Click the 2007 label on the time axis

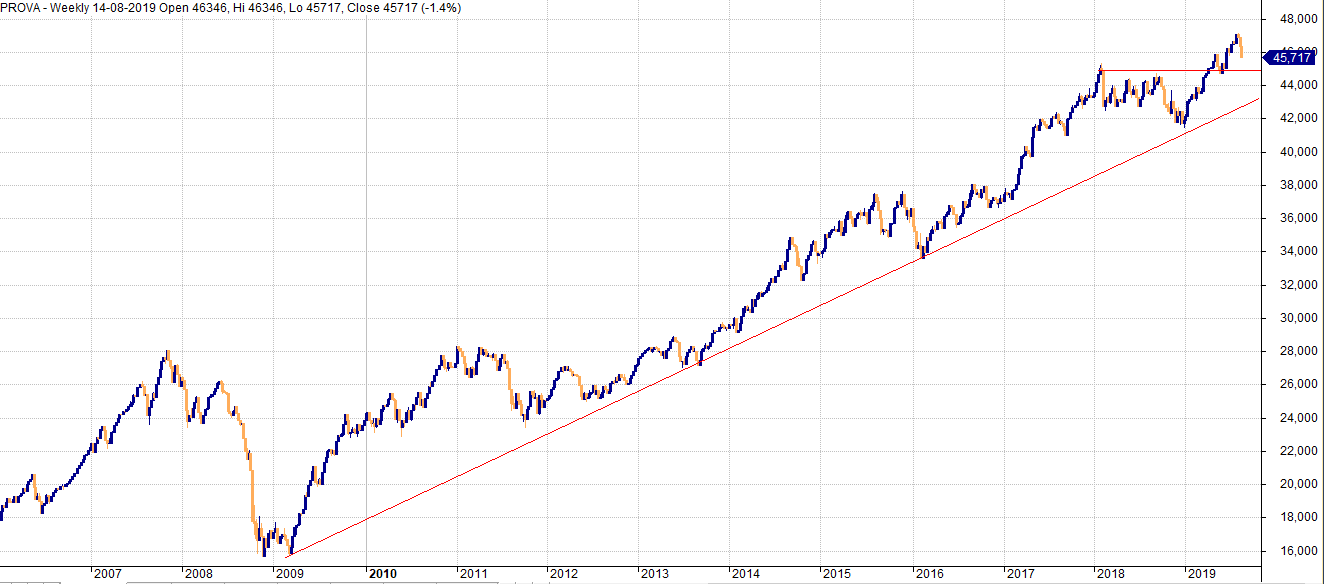point(106,574)
